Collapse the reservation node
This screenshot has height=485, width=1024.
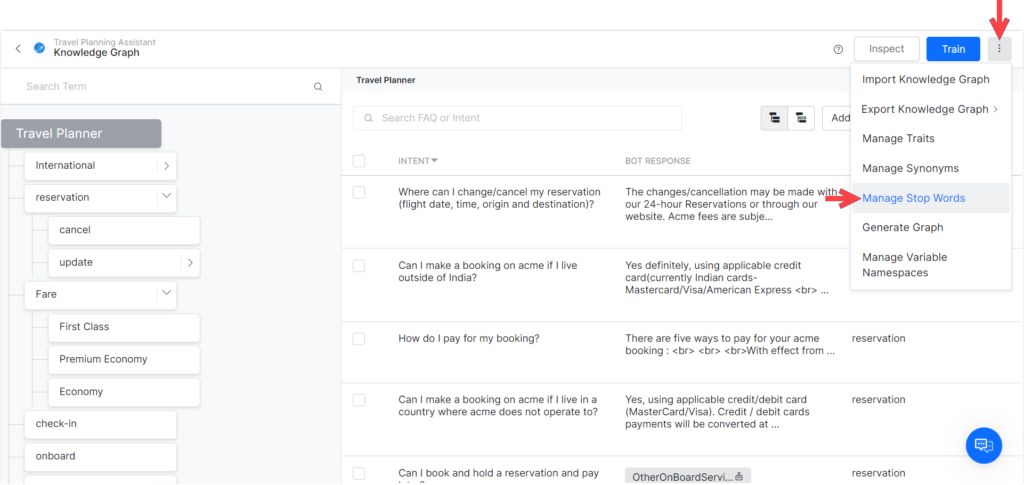click(166, 197)
